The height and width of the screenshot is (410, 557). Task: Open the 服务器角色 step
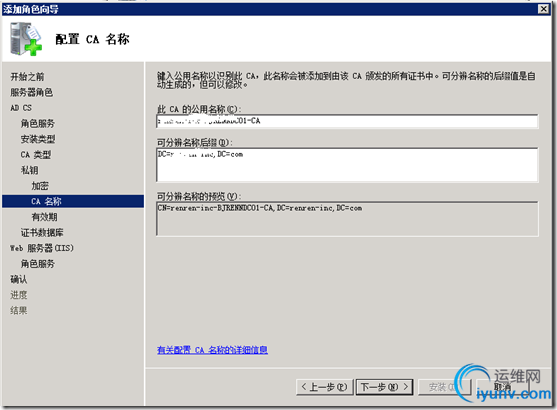32,92
